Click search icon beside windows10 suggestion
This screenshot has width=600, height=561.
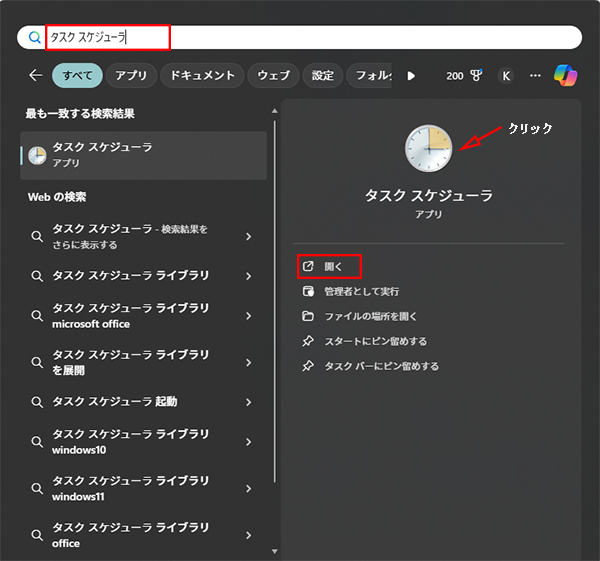(x=37, y=442)
